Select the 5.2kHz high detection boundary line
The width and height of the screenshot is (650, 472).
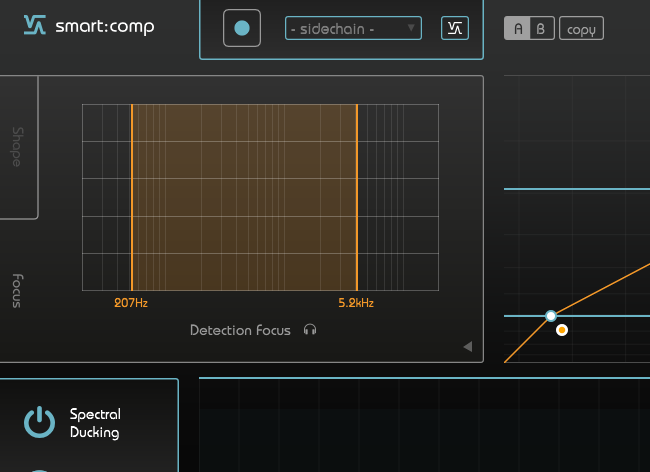[x=357, y=197]
